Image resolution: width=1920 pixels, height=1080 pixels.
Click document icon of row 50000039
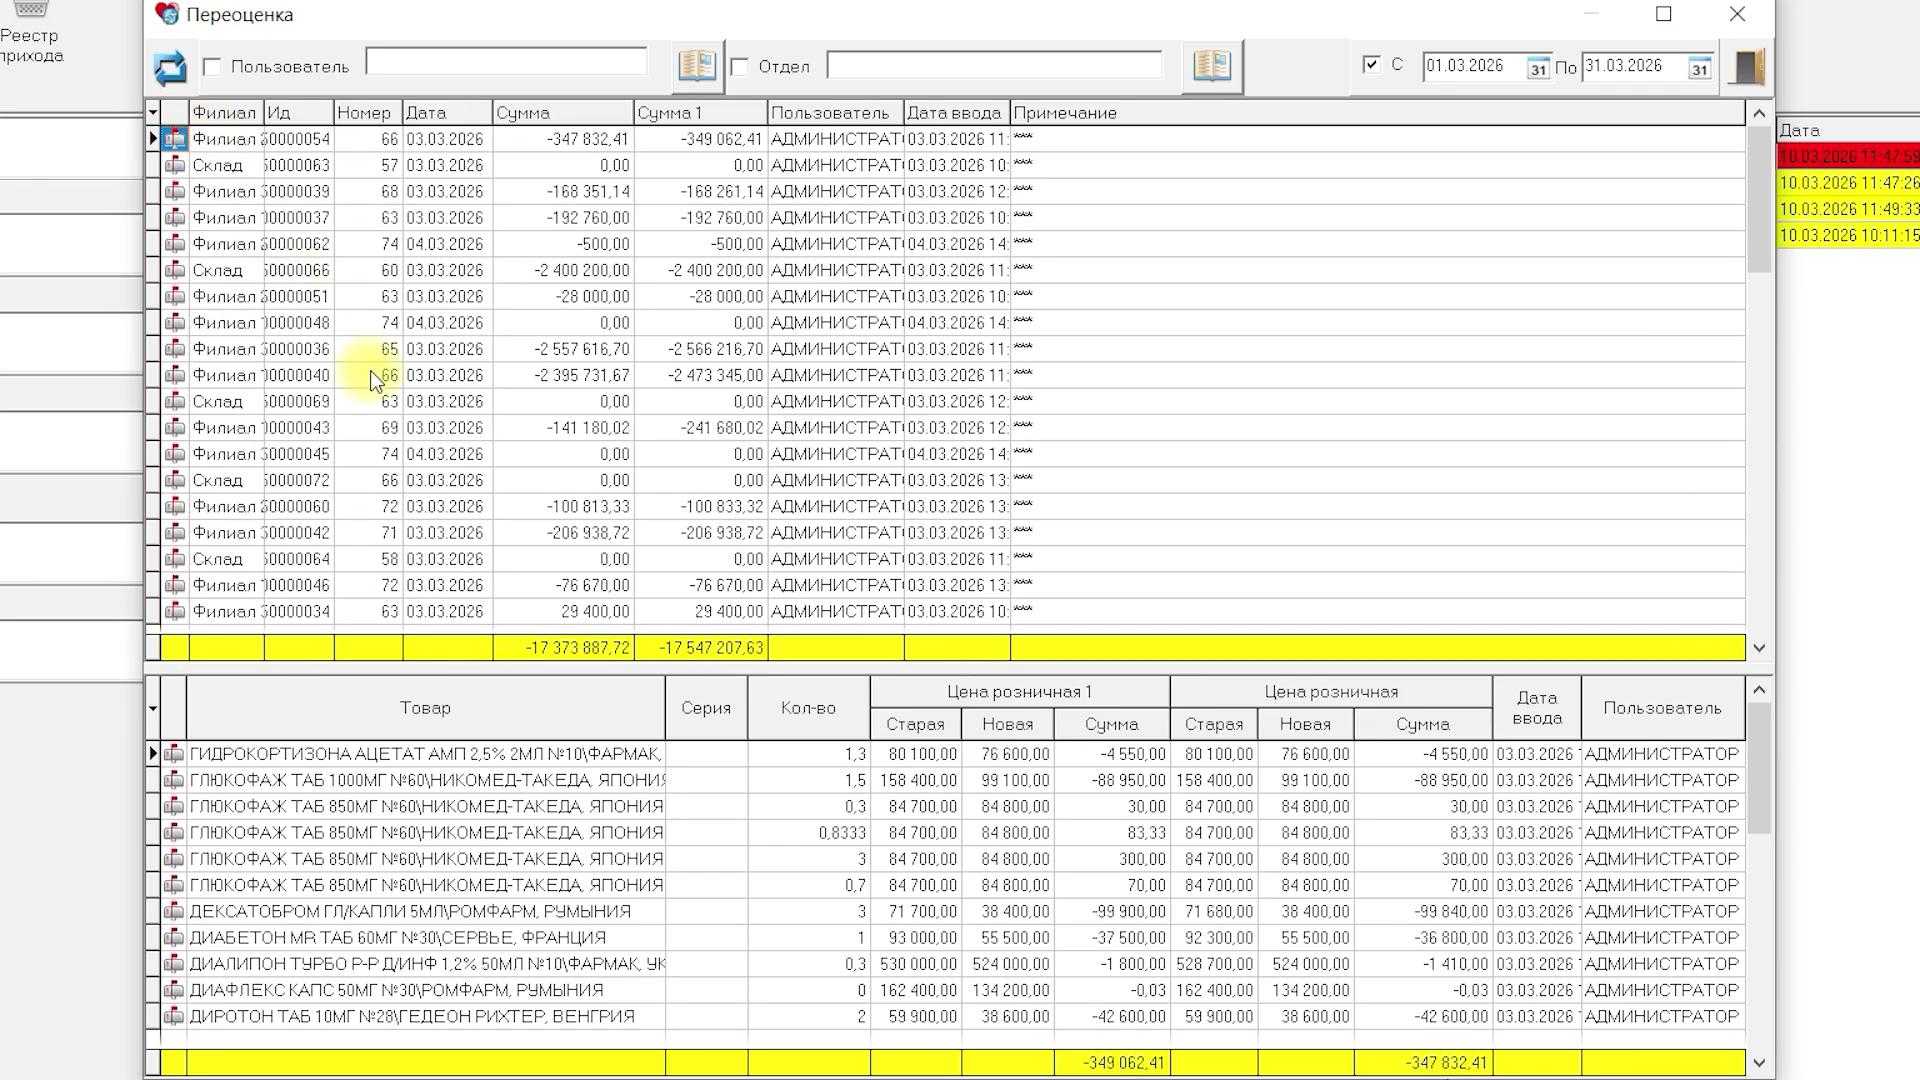[x=175, y=191]
